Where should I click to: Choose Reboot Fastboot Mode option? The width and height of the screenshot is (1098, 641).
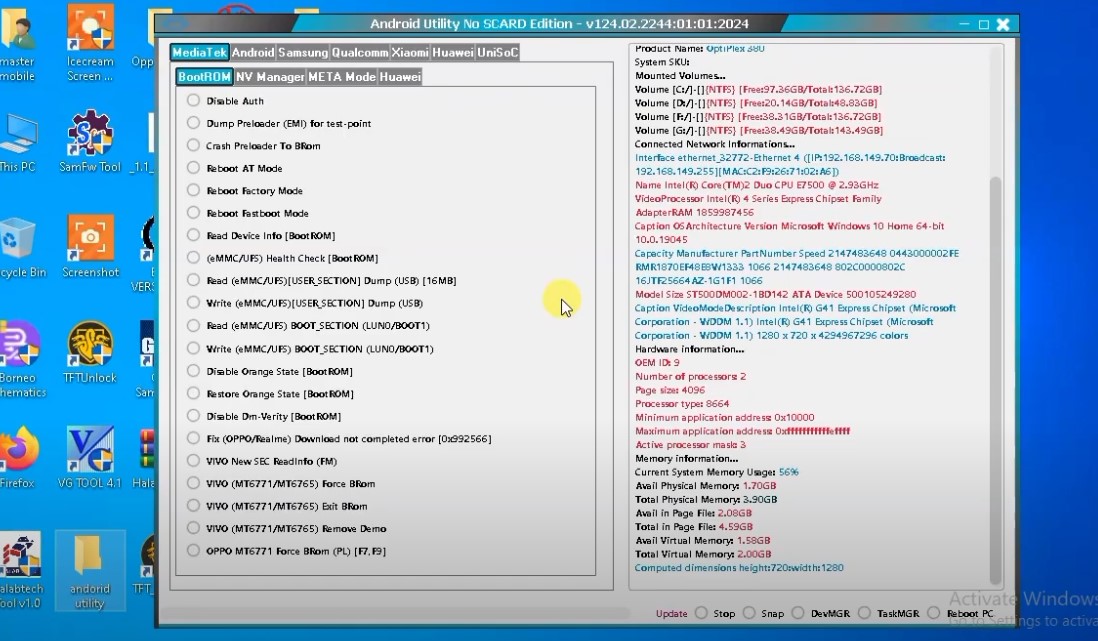pyautogui.click(x=193, y=212)
